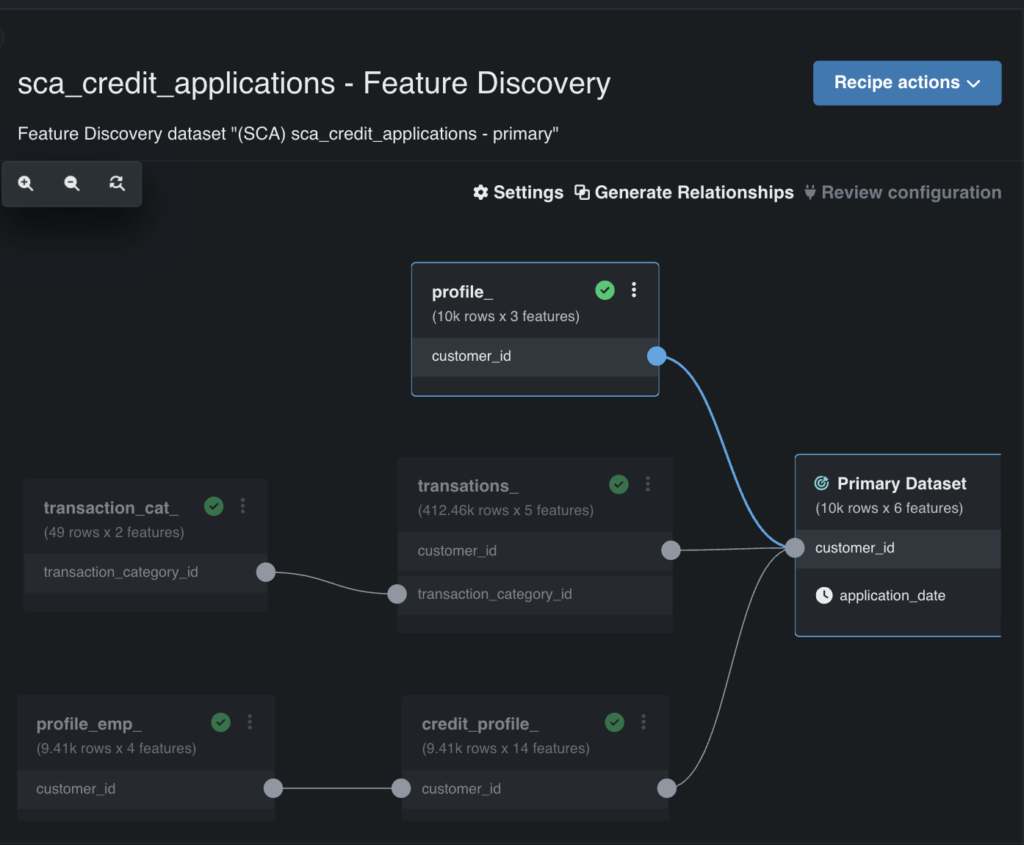Click the green check status on transations_ node
The height and width of the screenshot is (845, 1024).
[x=618, y=485]
